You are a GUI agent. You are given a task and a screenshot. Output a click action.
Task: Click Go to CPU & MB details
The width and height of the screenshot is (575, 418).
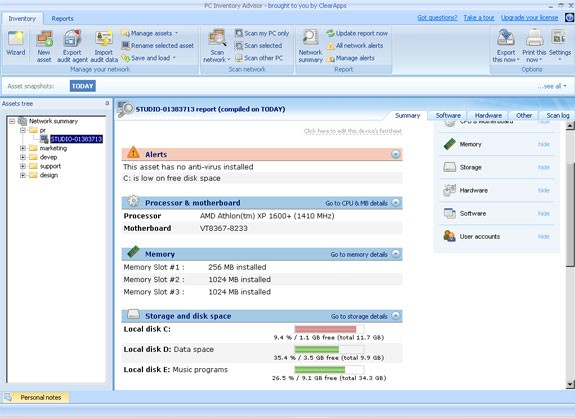[x=356, y=203]
